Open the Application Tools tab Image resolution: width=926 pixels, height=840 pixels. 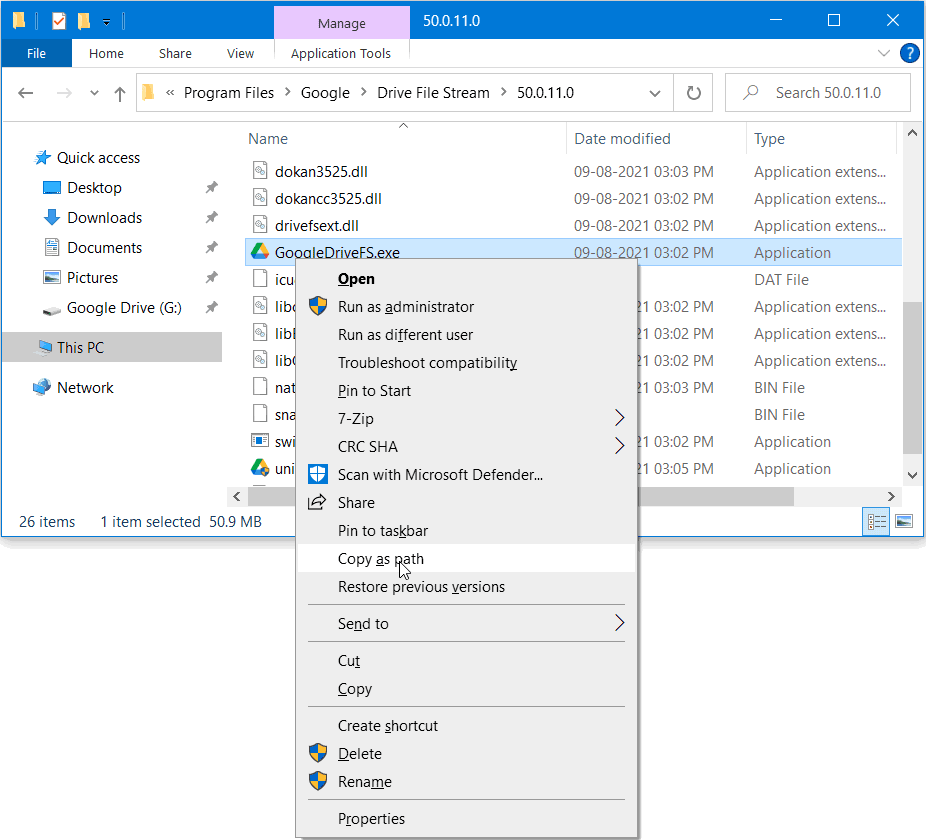point(341,53)
